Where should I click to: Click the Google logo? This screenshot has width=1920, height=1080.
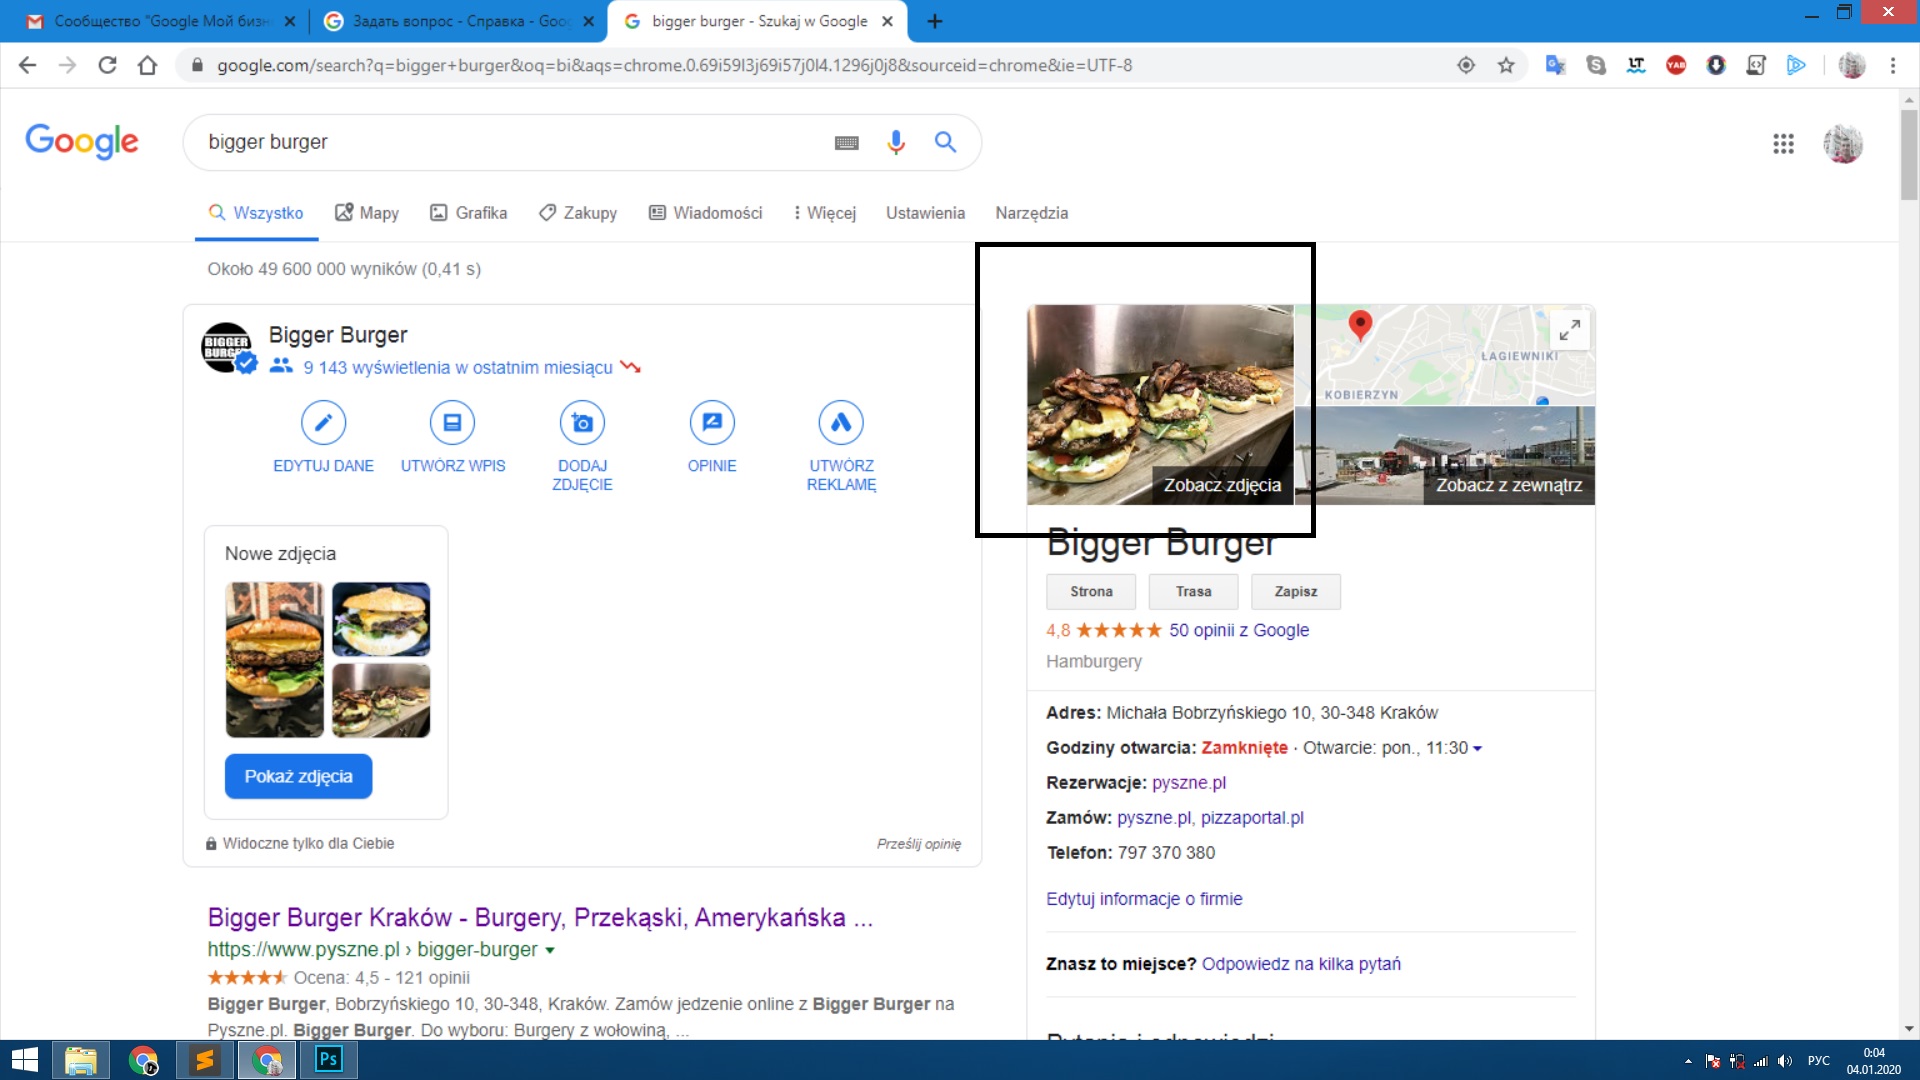tap(82, 142)
